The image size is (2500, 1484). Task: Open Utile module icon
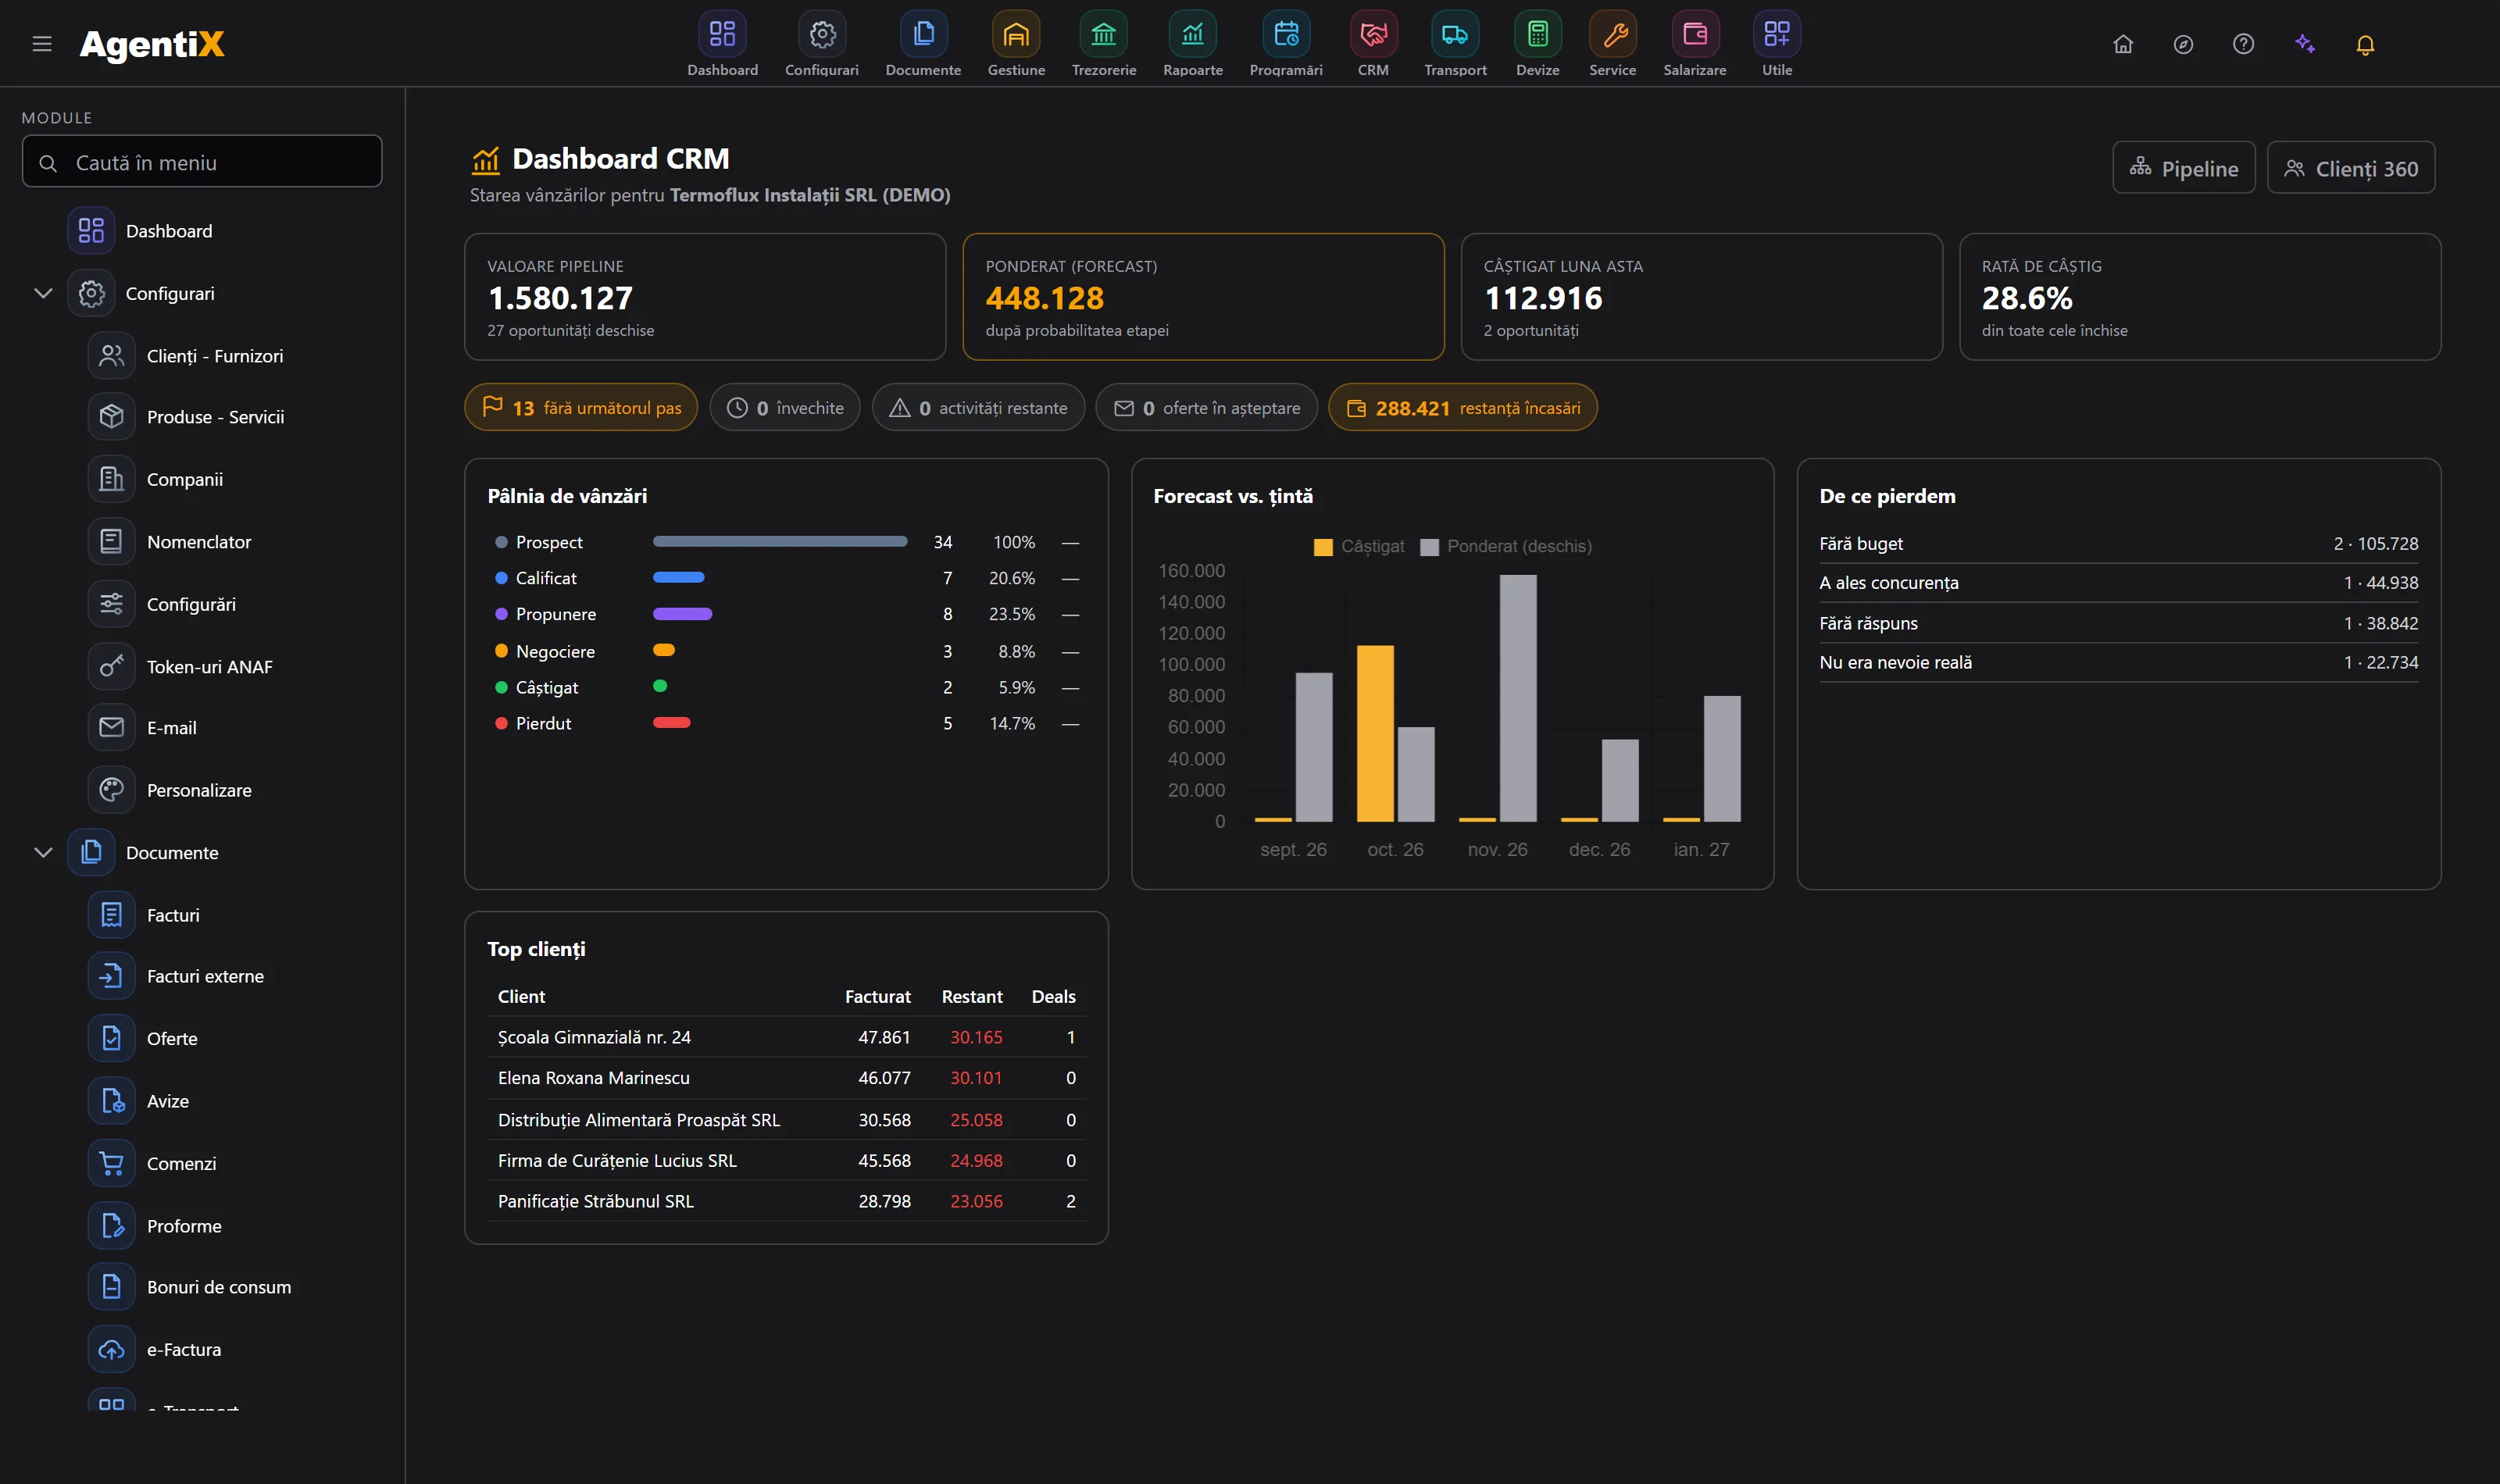pyautogui.click(x=1777, y=34)
